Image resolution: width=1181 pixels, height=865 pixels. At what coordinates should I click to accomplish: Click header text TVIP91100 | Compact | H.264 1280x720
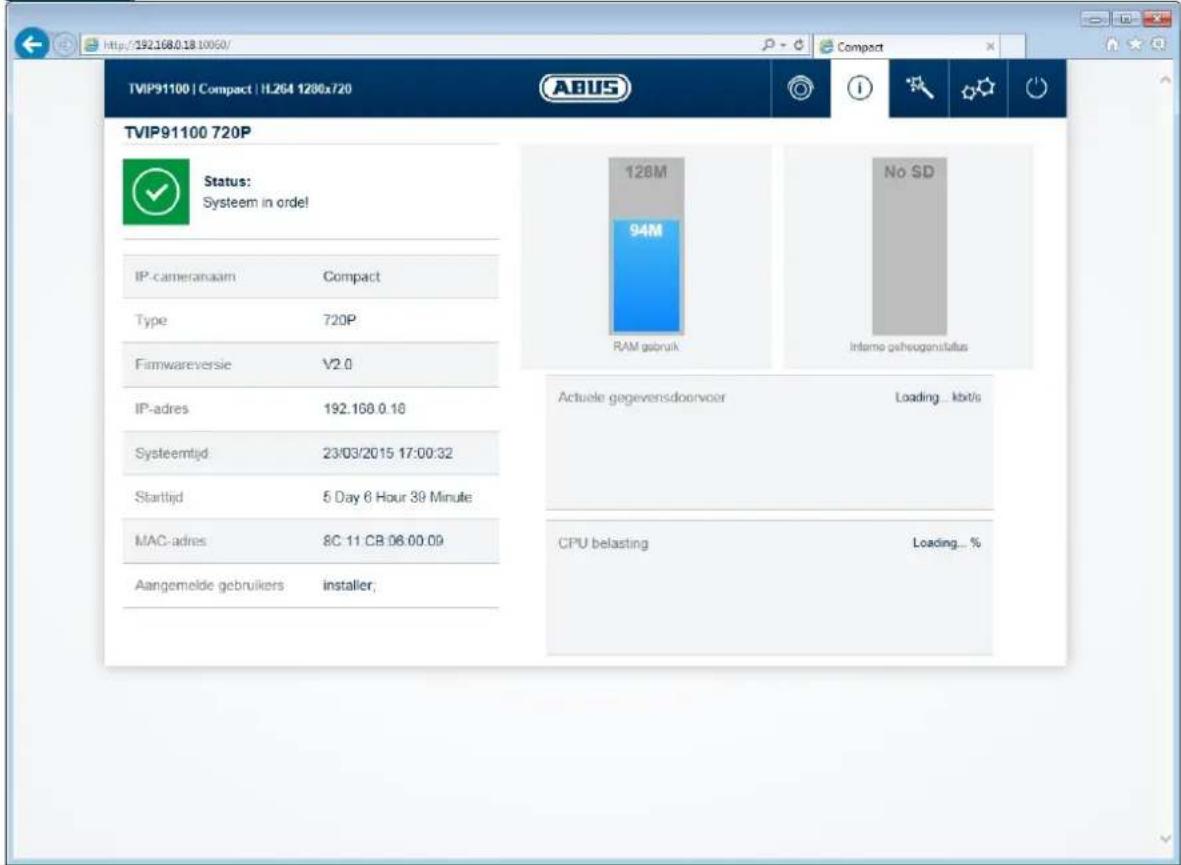240,89
